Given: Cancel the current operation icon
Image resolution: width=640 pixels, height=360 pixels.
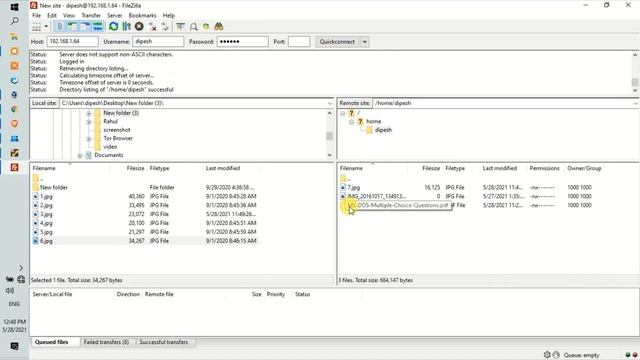Looking at the screenshot, I should [139, 27].
